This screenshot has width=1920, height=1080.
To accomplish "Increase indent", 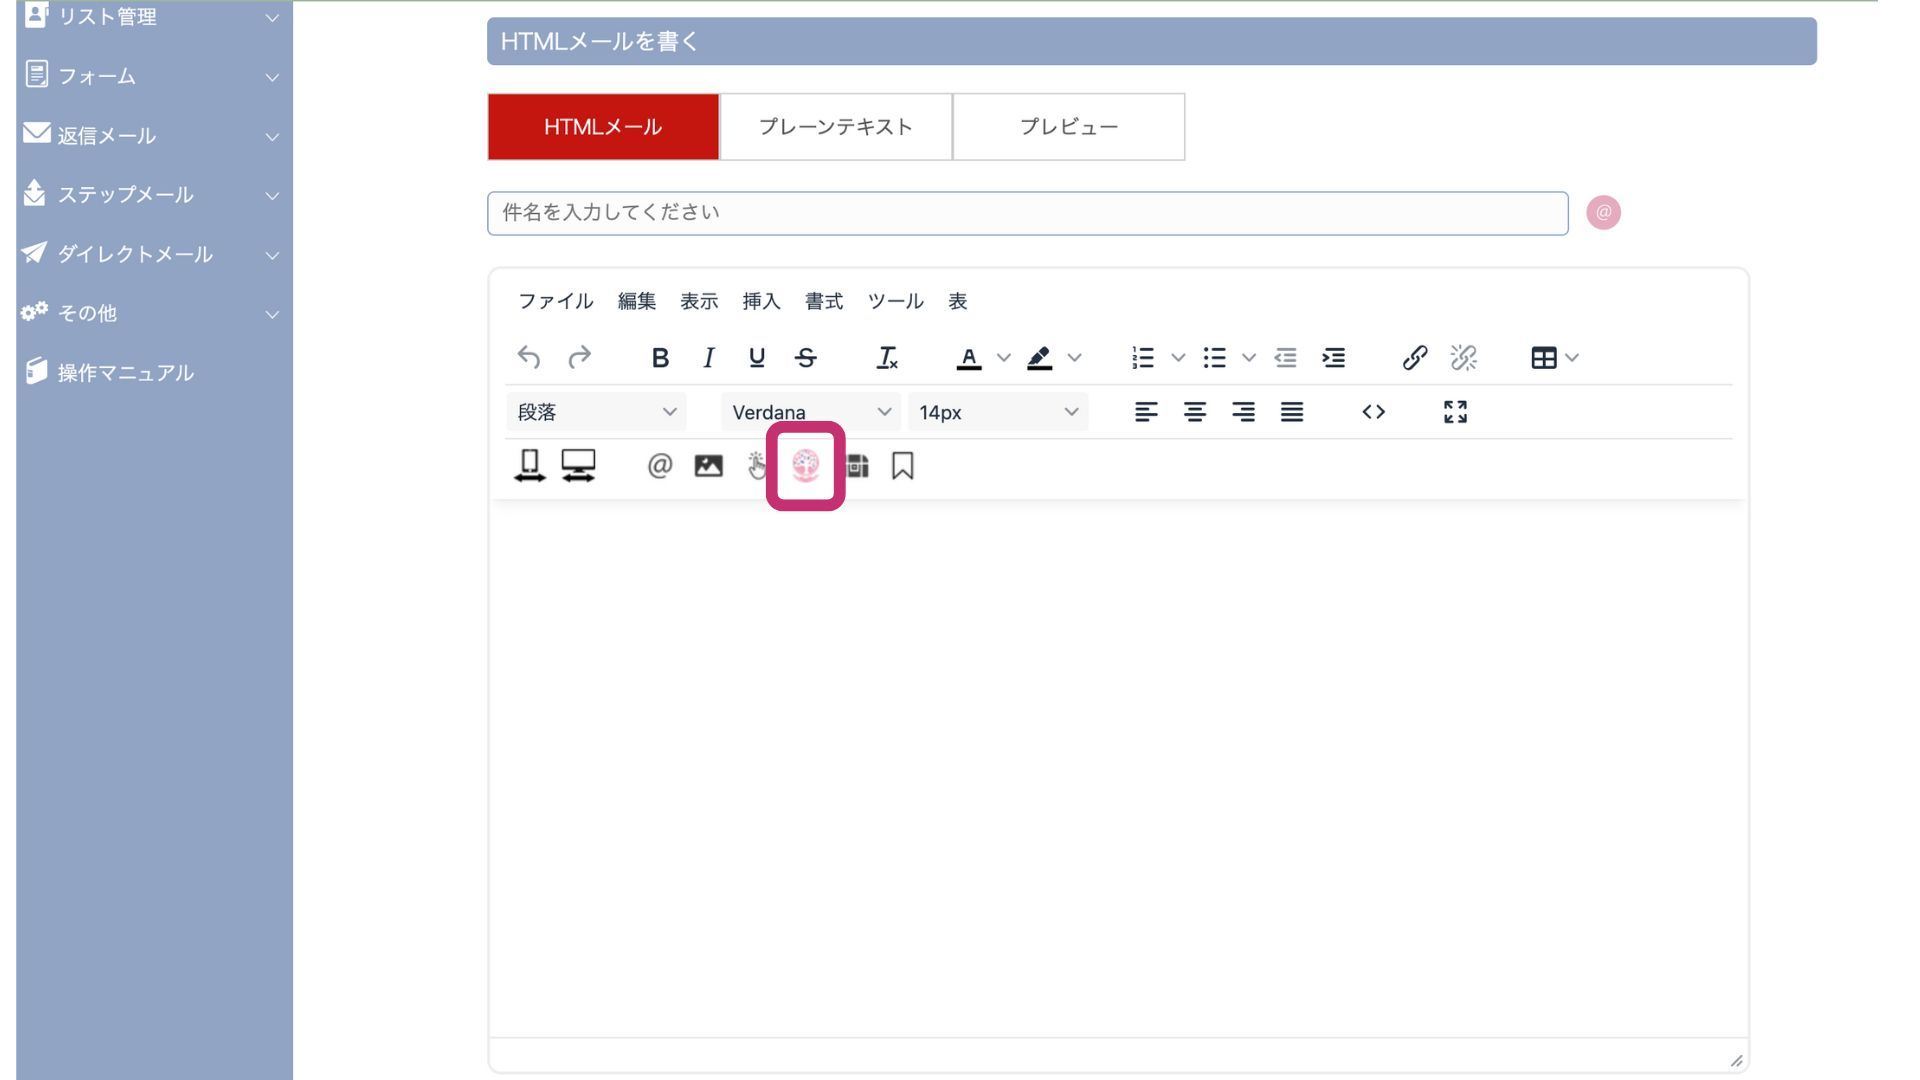I will point(1334,357).
